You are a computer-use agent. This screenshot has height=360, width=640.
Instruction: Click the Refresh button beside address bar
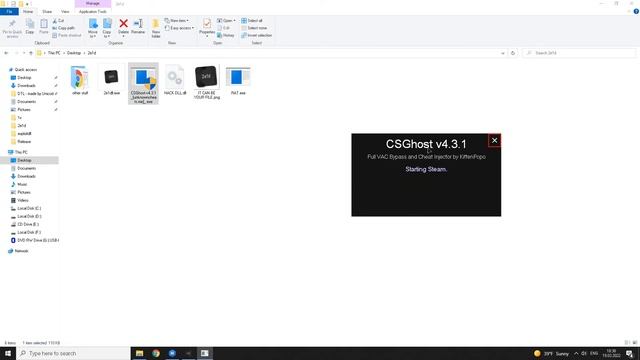tap(513, 53)
